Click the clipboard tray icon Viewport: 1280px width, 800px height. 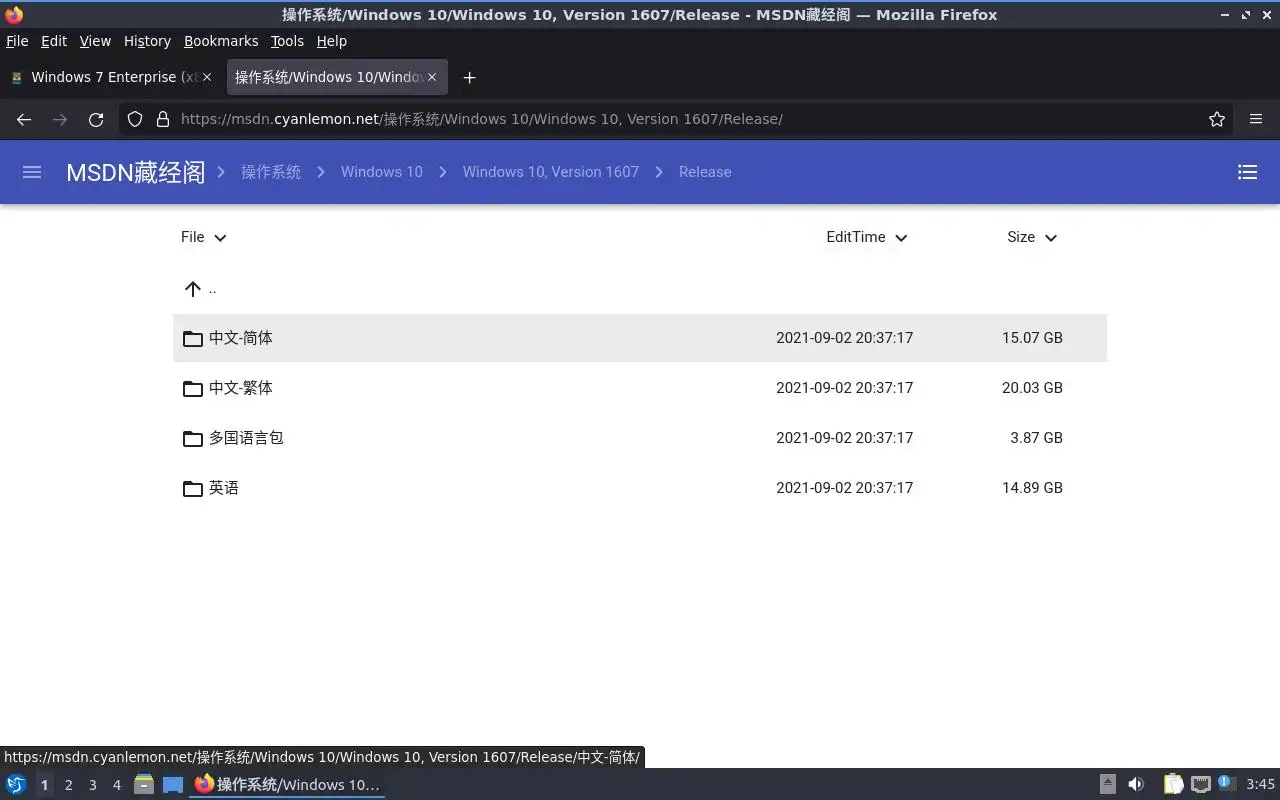point(1173,784)
